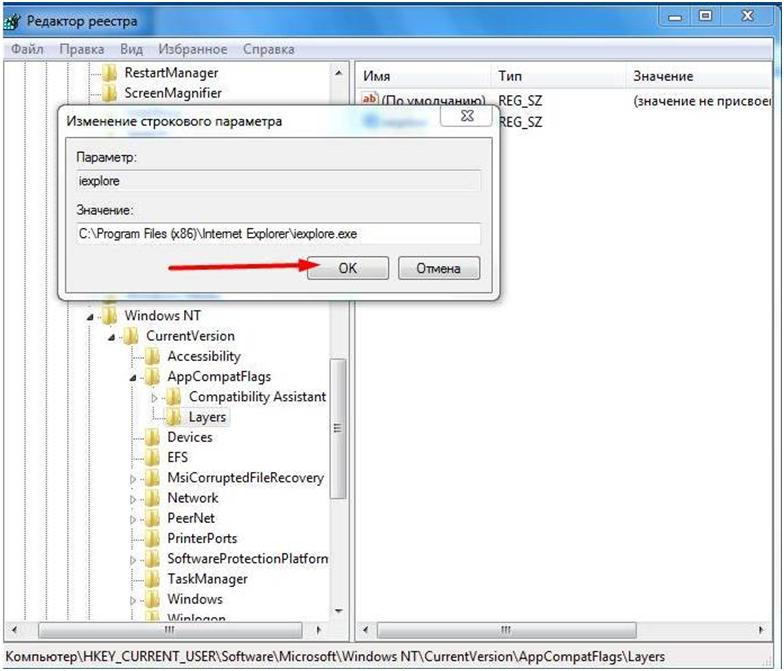The width and height of the screenshot is (784, 671).
Task: Collapse the Windows NT tree node
Action: (x=90, y=317)
